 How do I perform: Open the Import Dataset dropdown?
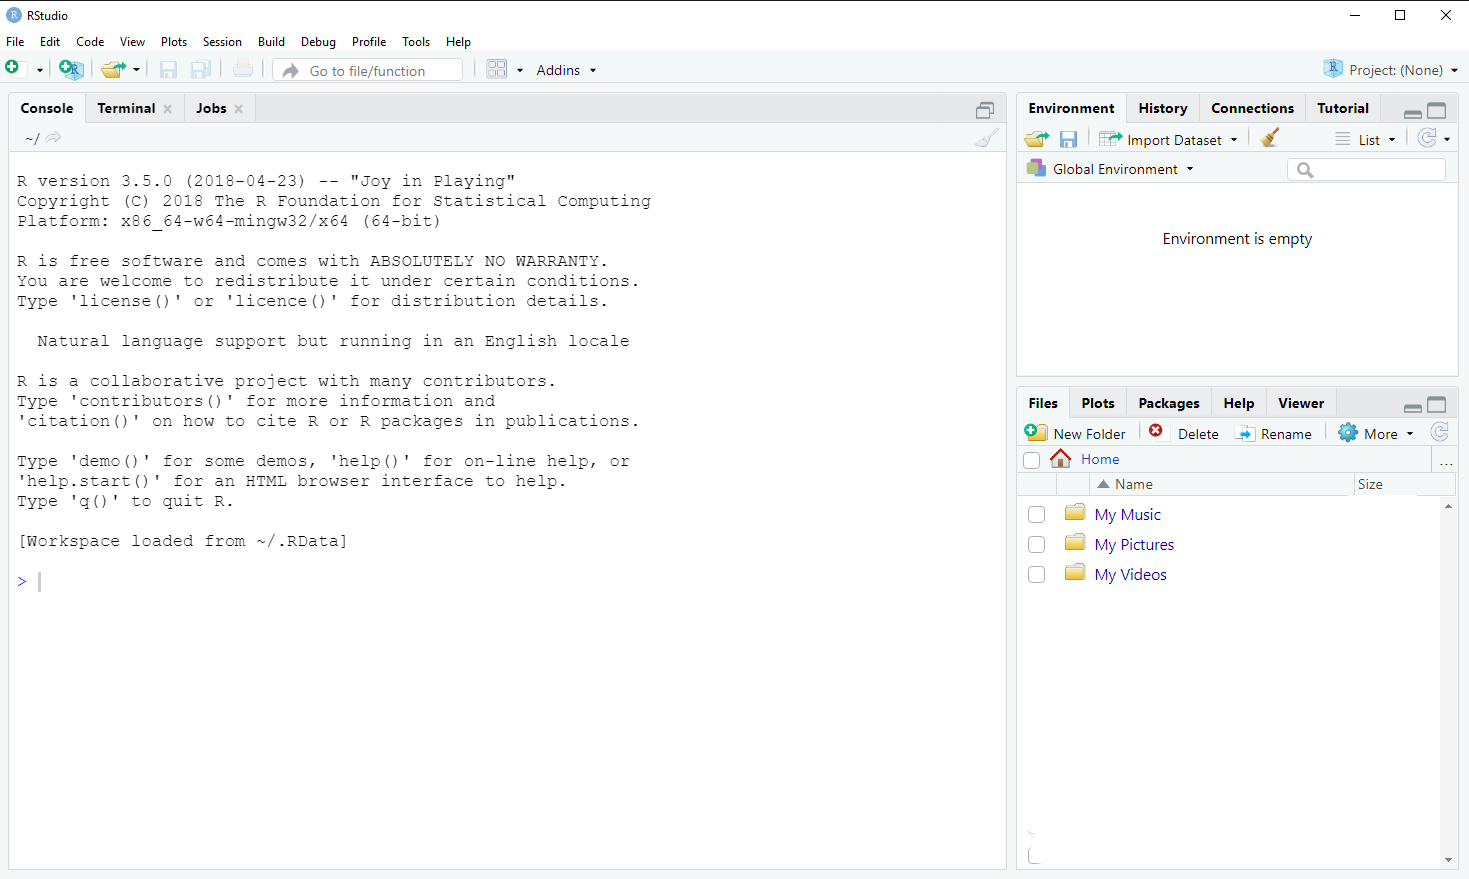(x=1169, y=139)
